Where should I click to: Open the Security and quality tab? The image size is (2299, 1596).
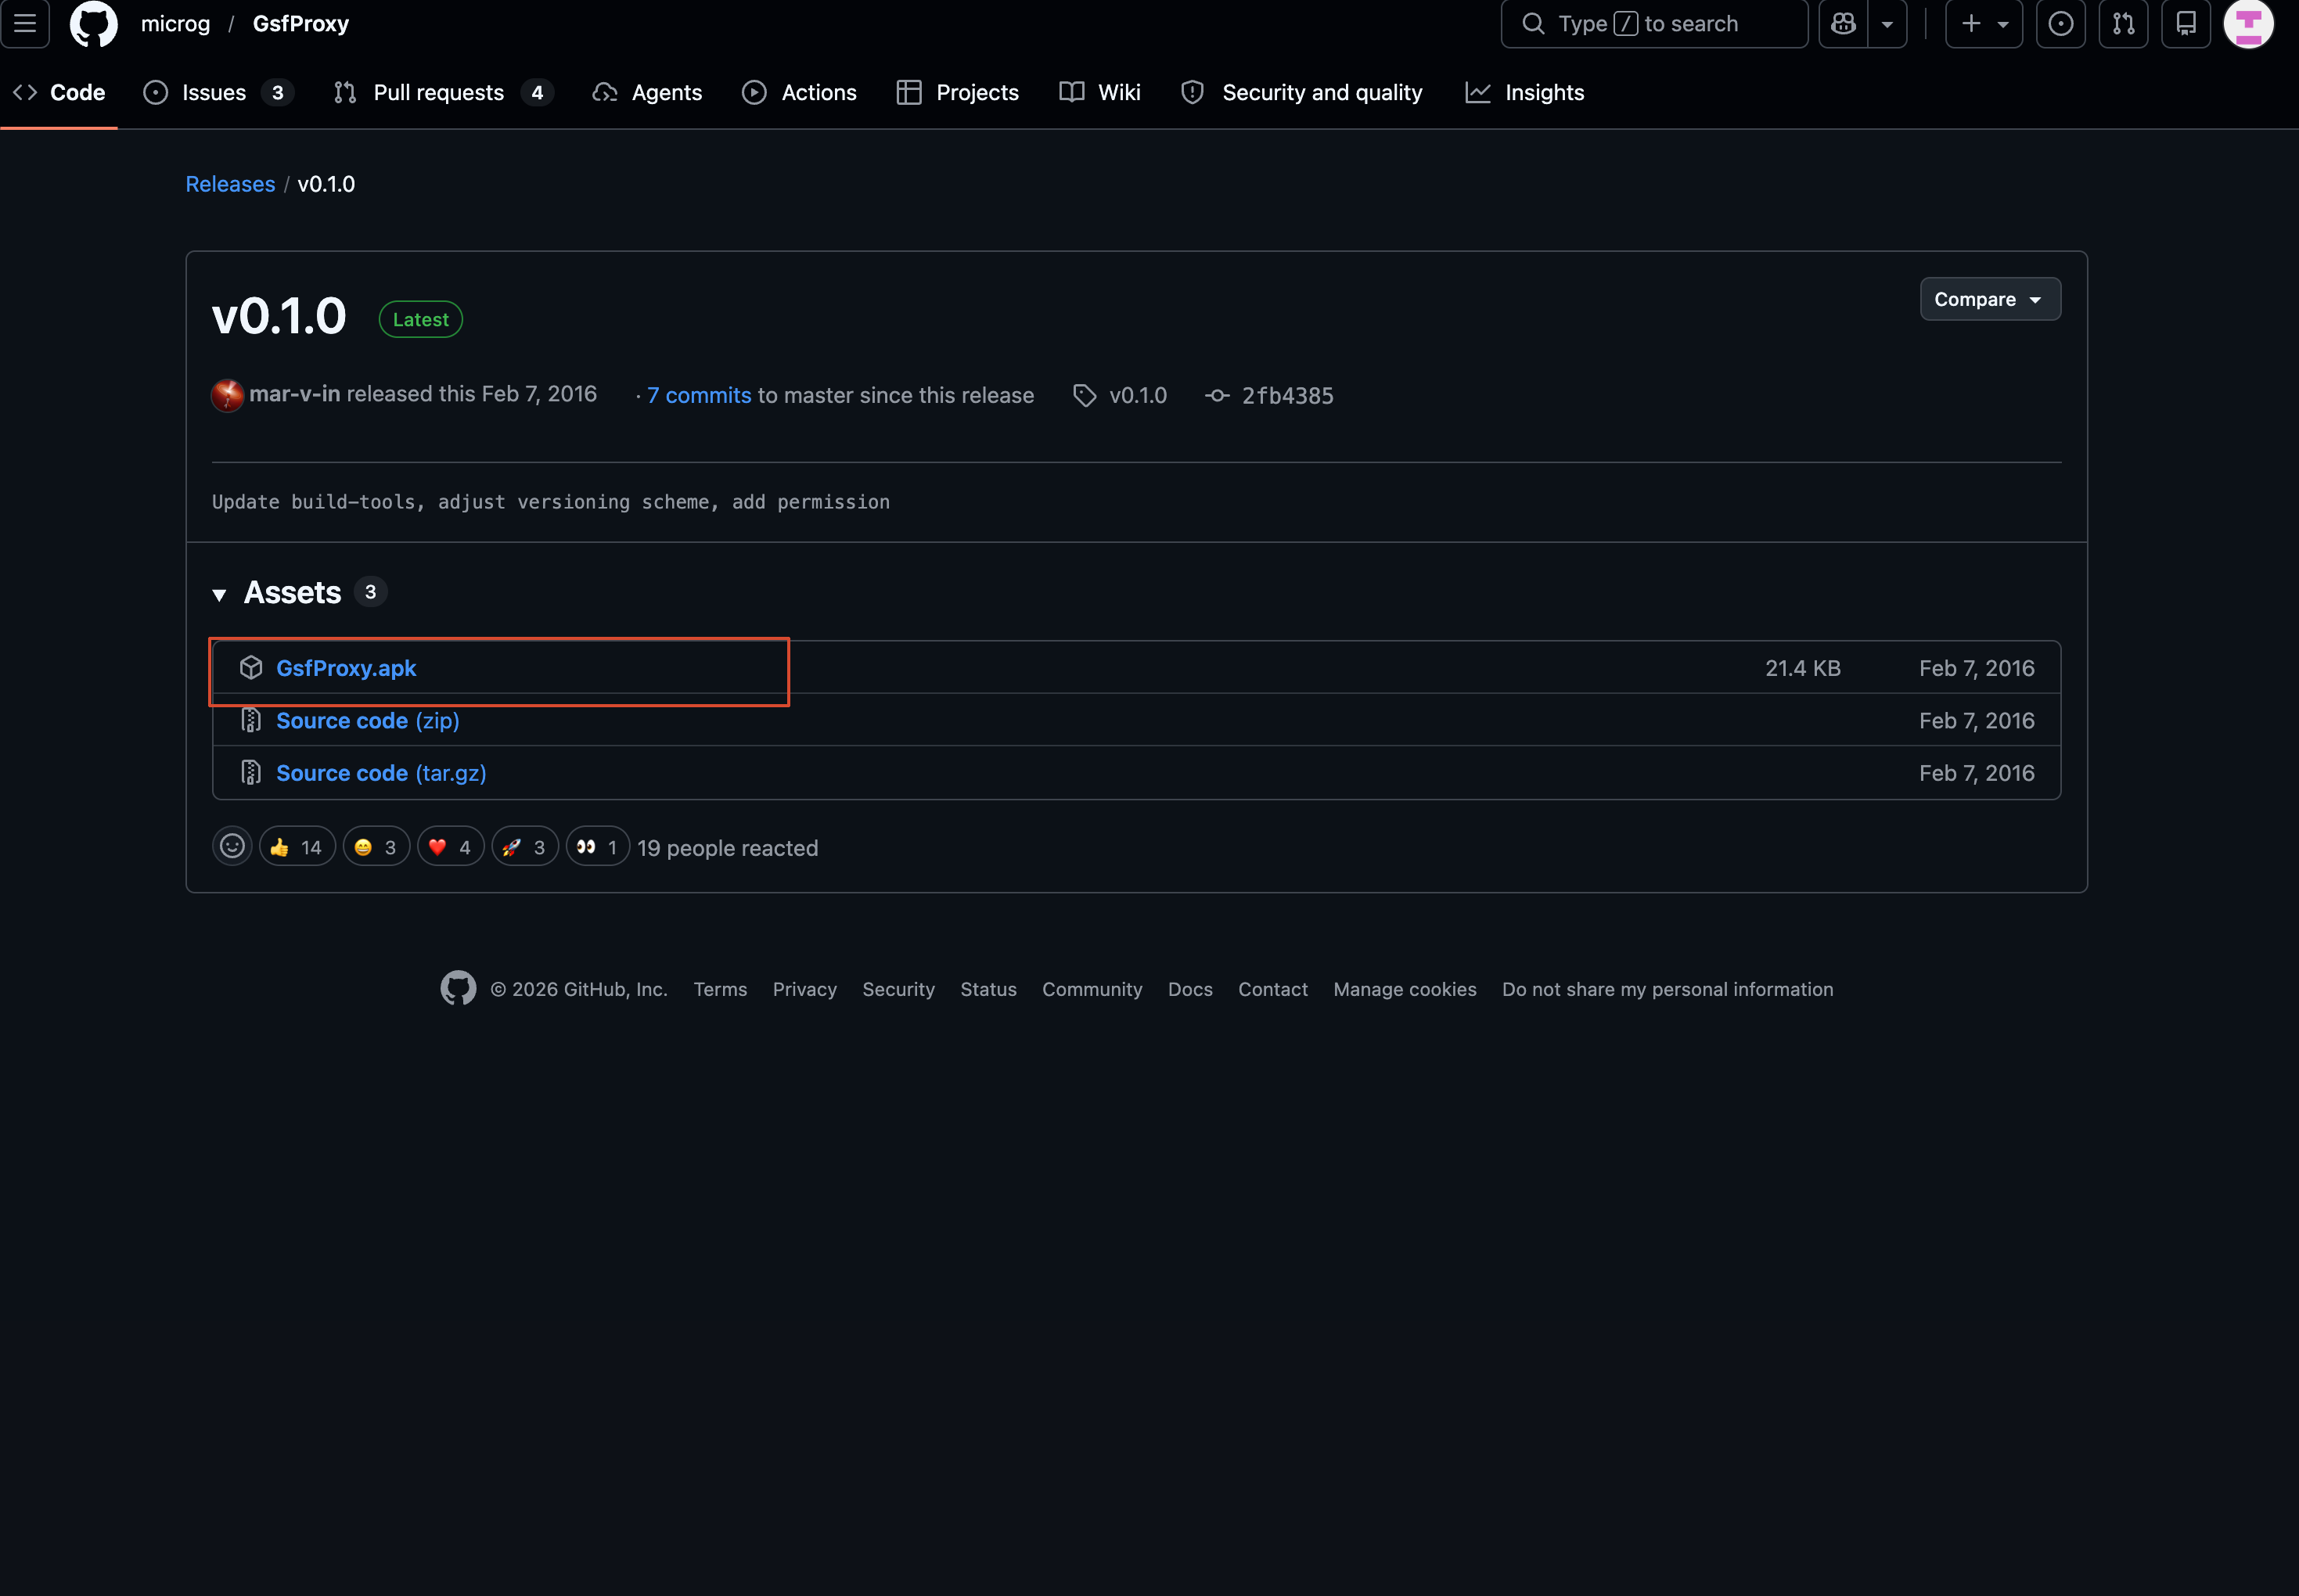(x=1302, y=93)
